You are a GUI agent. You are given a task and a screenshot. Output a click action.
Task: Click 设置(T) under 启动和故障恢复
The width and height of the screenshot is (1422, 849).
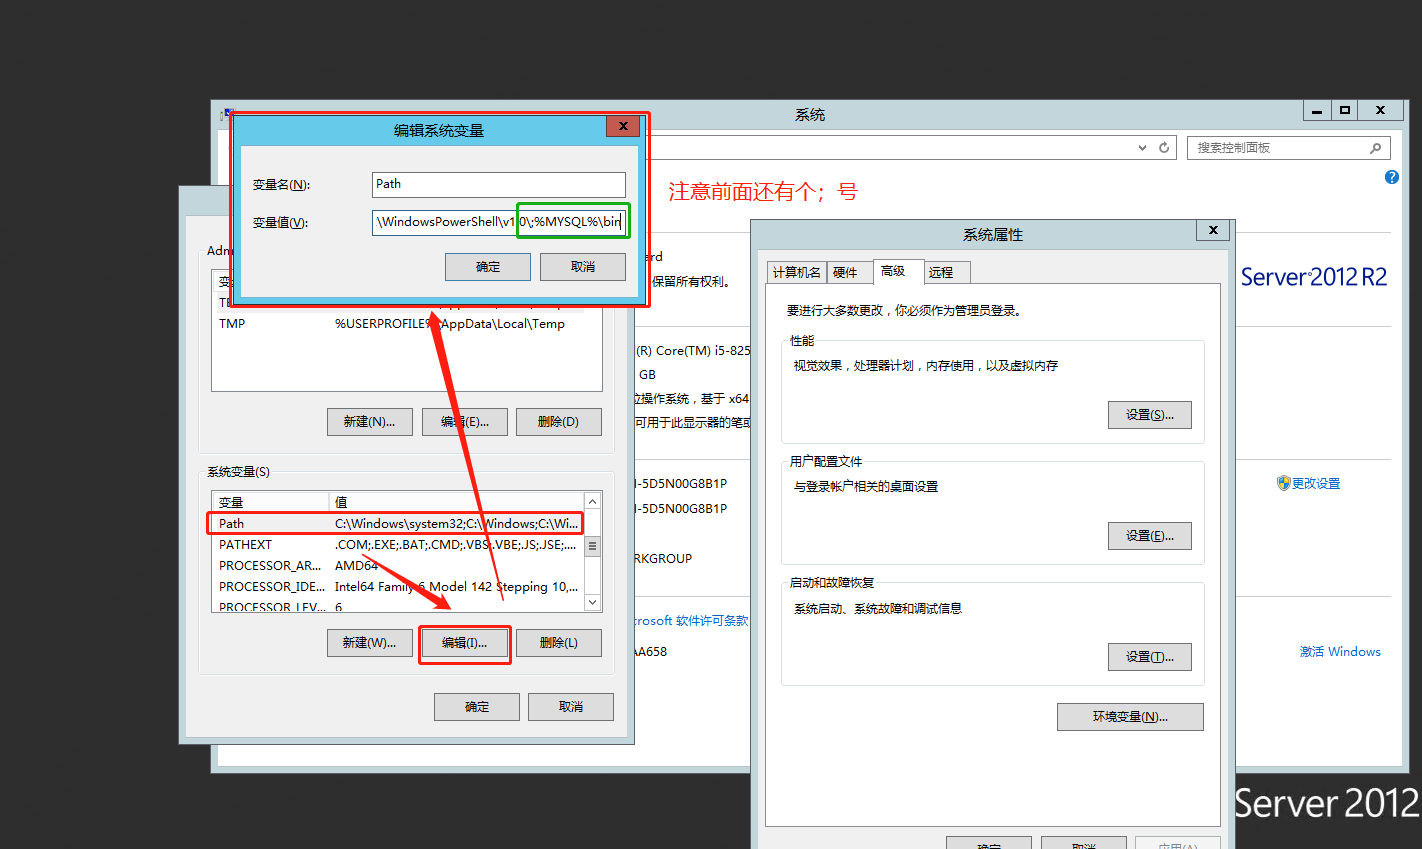point(1149,656)
